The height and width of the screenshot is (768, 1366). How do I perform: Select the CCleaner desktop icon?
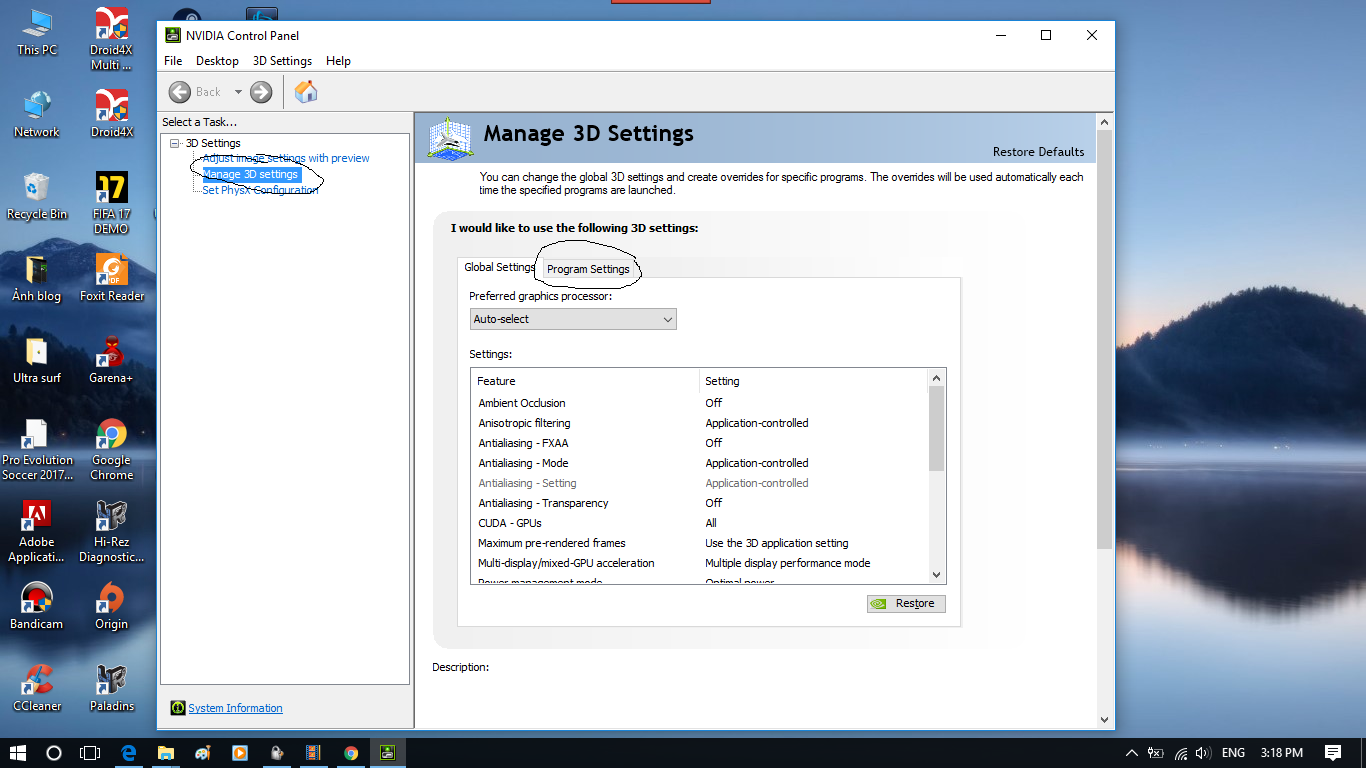[x=37, y=689]
